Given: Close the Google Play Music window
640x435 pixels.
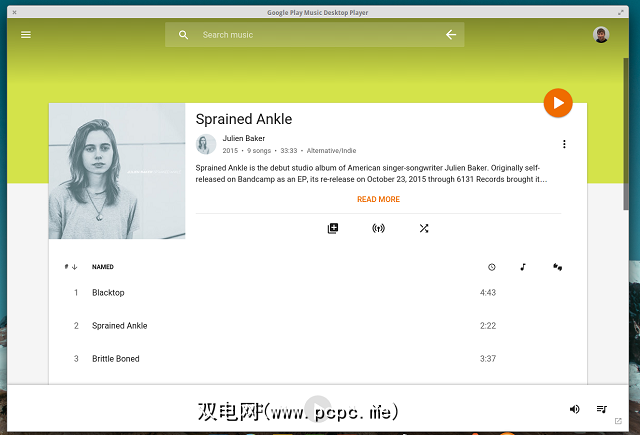Looking at the screenshot, I should (14, 12).
